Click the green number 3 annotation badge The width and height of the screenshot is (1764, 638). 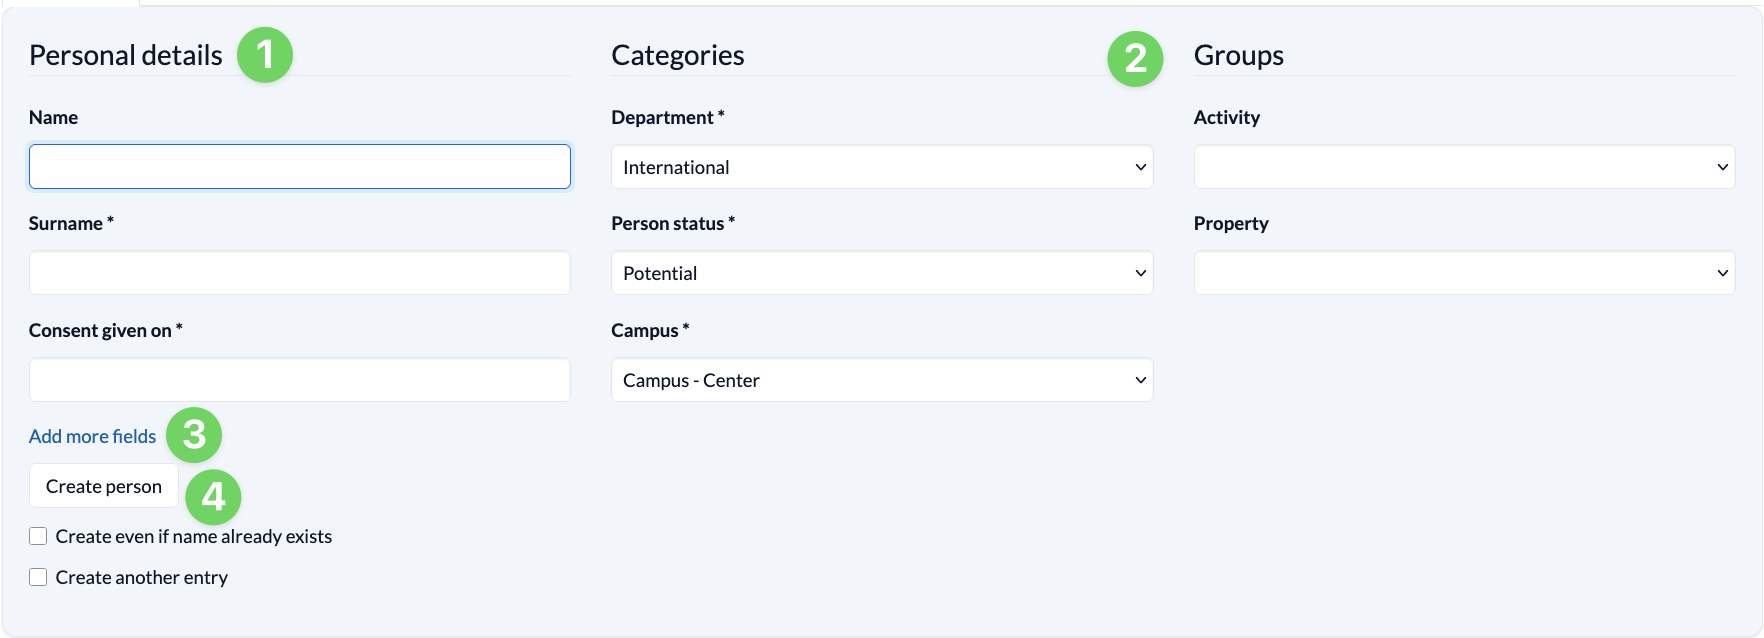coord(194,435)
